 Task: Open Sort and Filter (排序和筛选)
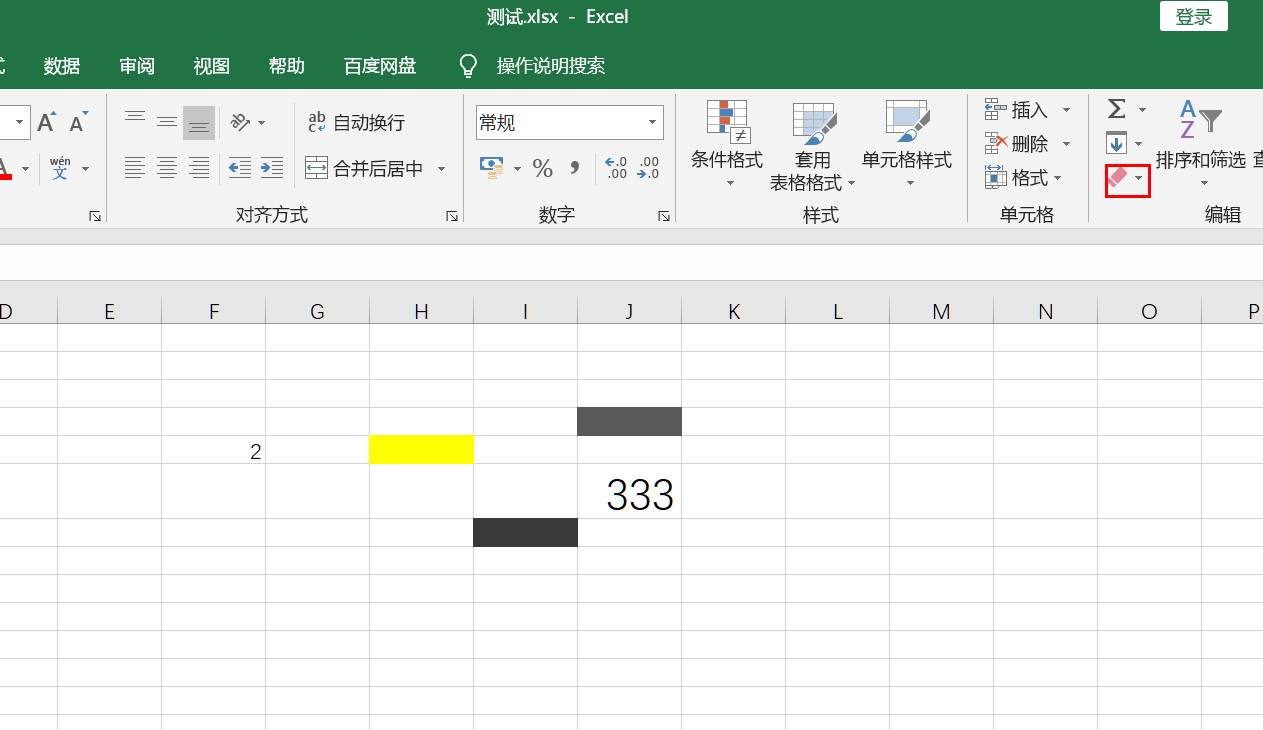(1201, 142)
